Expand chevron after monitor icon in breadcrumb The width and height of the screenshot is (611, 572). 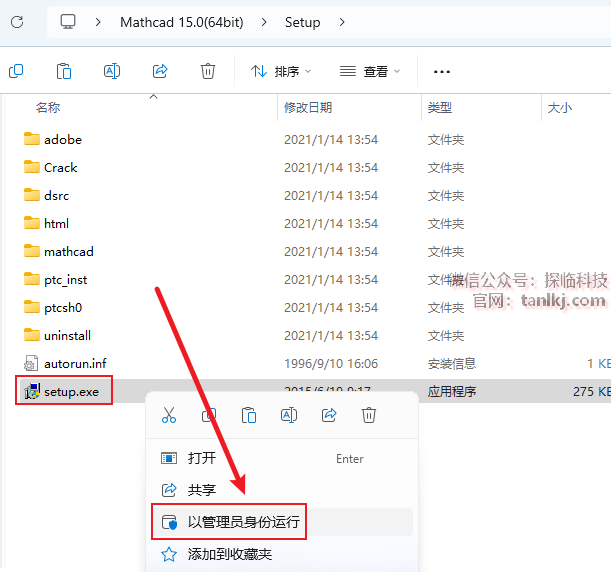tap(98, 22)
